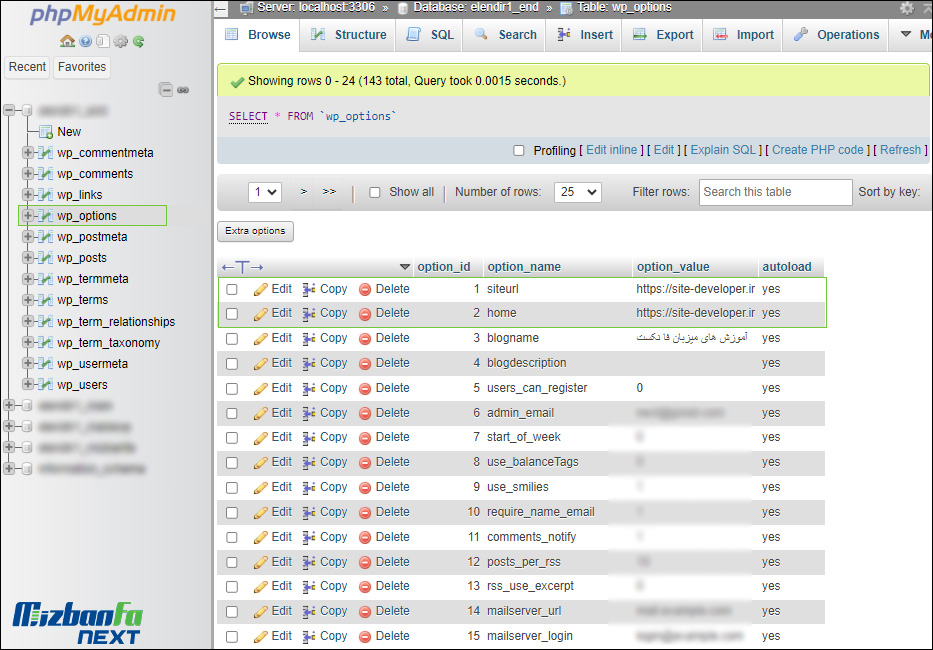Click the red Delete icon for use_smilies row
The image size is (933, 650).
click(365, 488)
